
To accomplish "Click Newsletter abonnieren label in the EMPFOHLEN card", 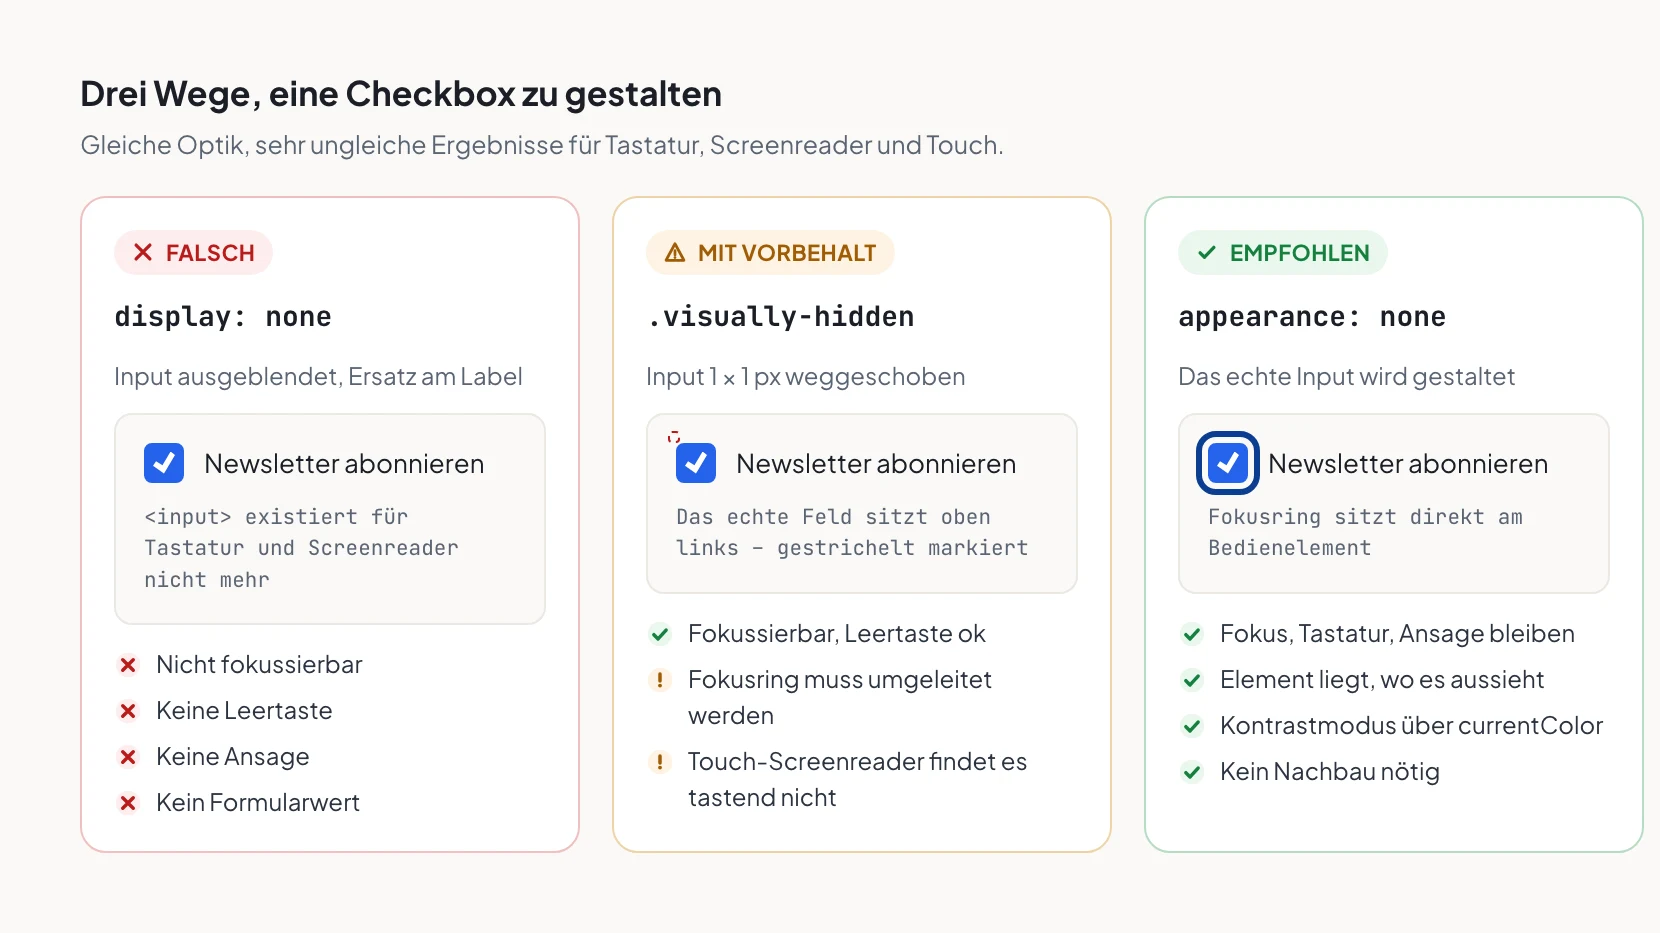I will [1408, 464].
